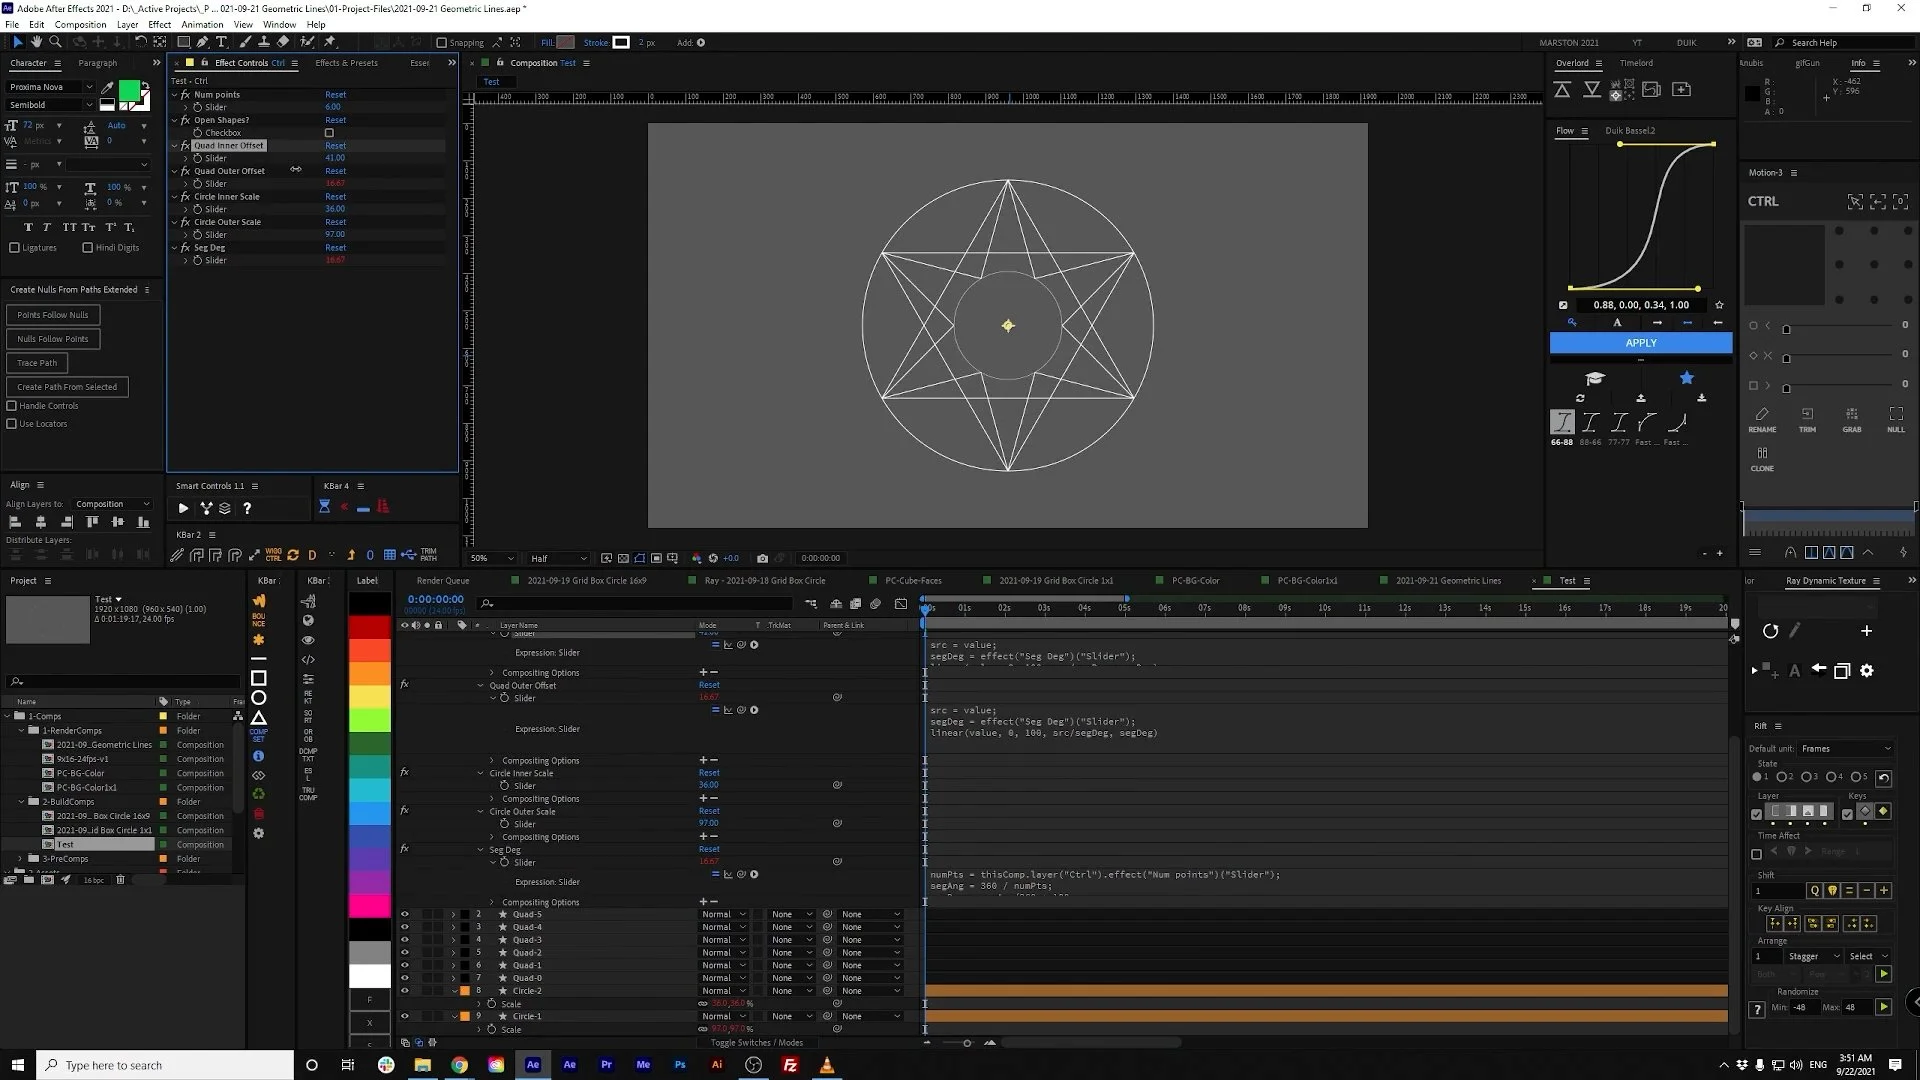Hide the Circle-2 layer with eye icon
The height and width of the screenshot is (1080, 1920).
[405, 991]
